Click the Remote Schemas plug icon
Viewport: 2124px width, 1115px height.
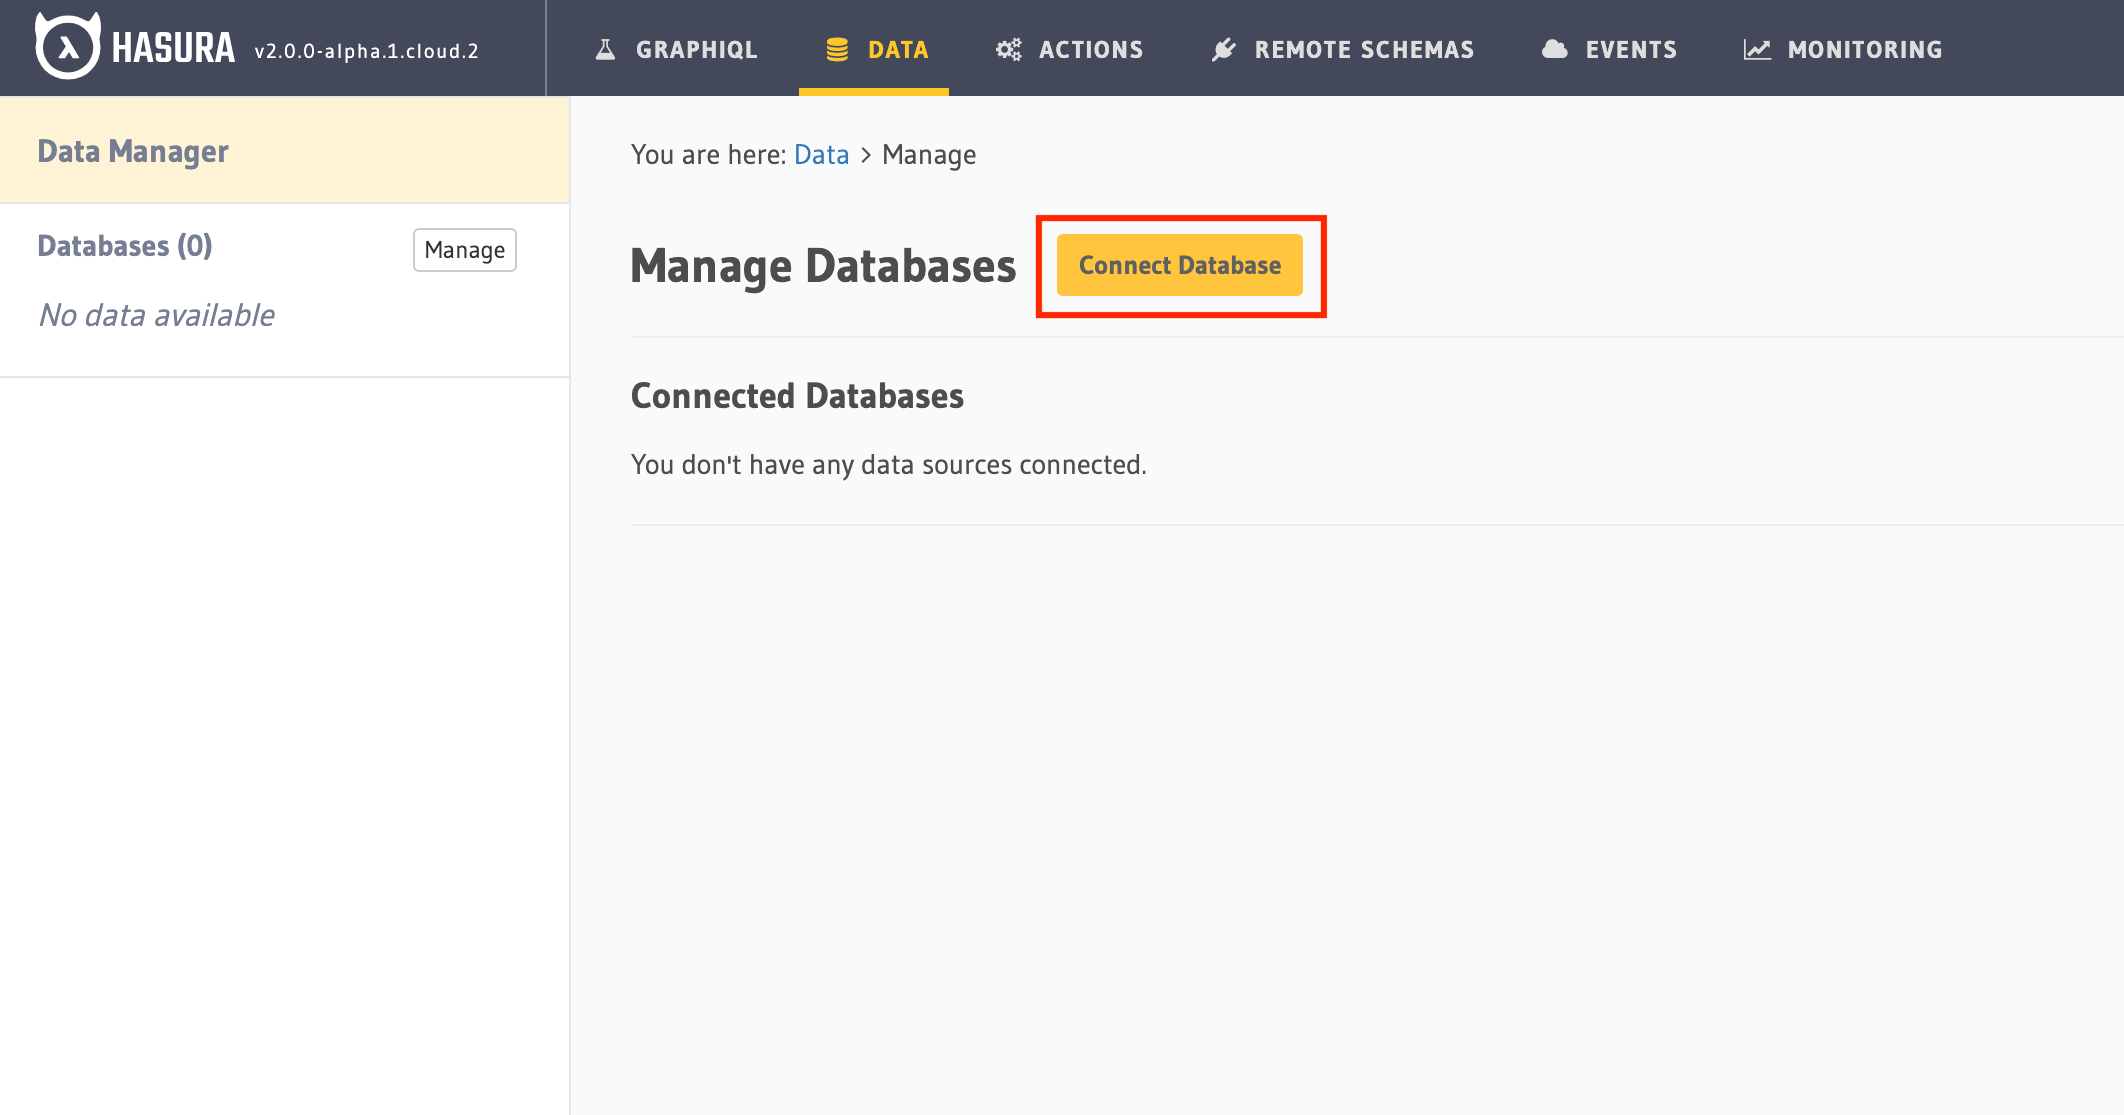[x=1224, y=49]
